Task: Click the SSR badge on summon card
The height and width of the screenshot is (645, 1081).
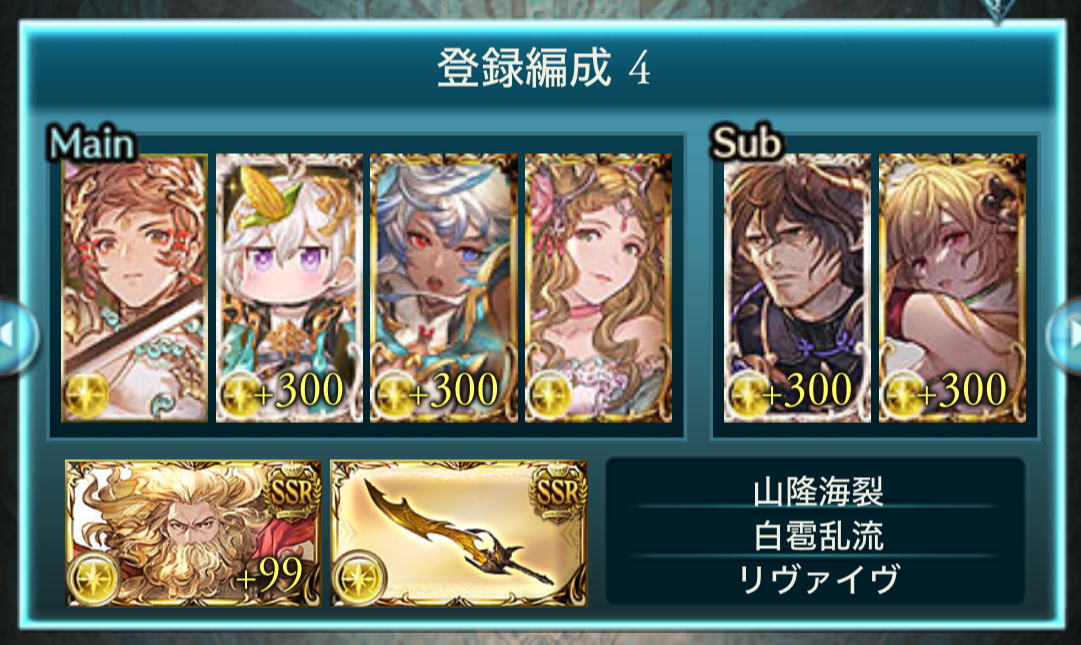Action: pyautogui.click(x=292, y=491)
